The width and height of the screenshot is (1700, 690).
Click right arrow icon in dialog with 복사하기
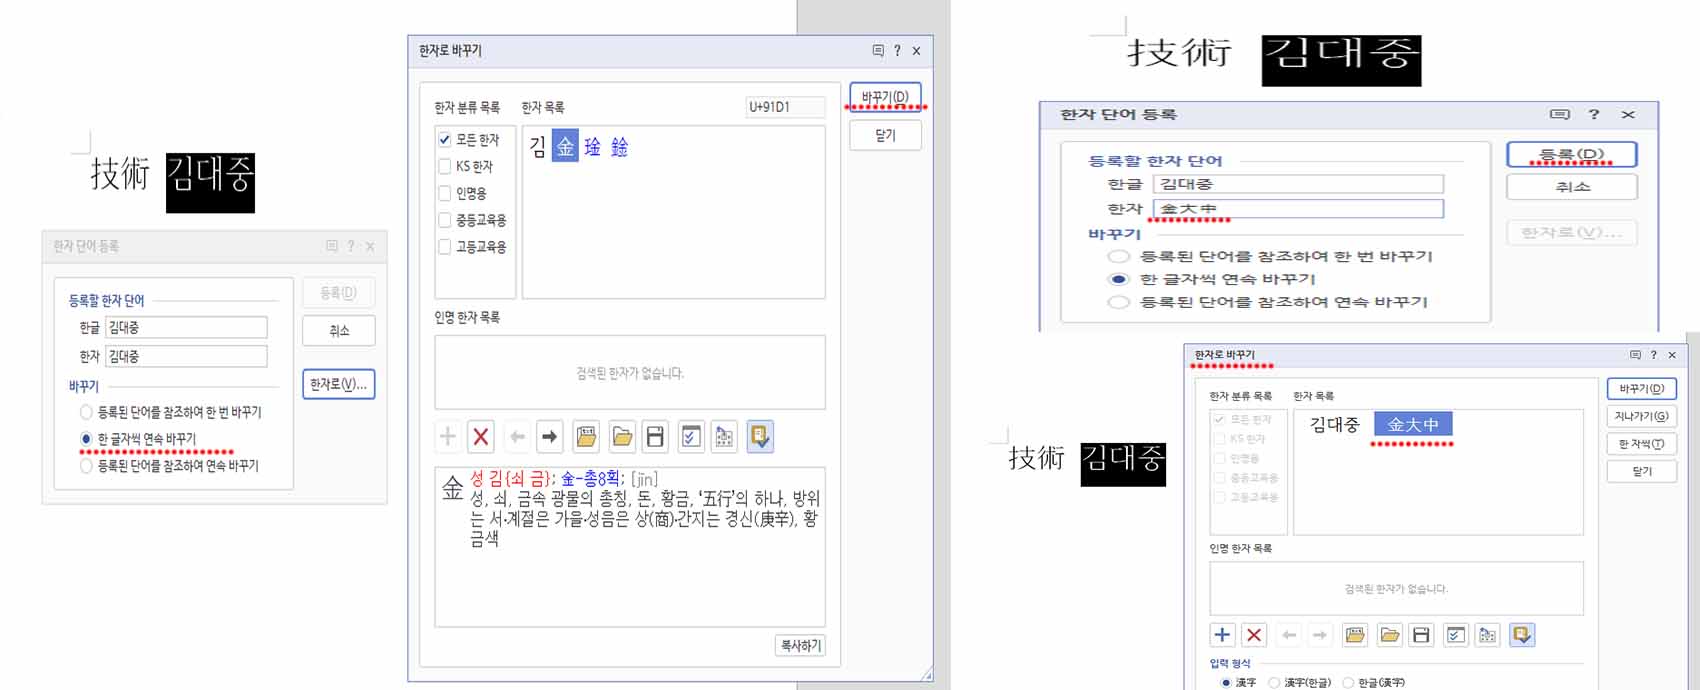(549, 436)
